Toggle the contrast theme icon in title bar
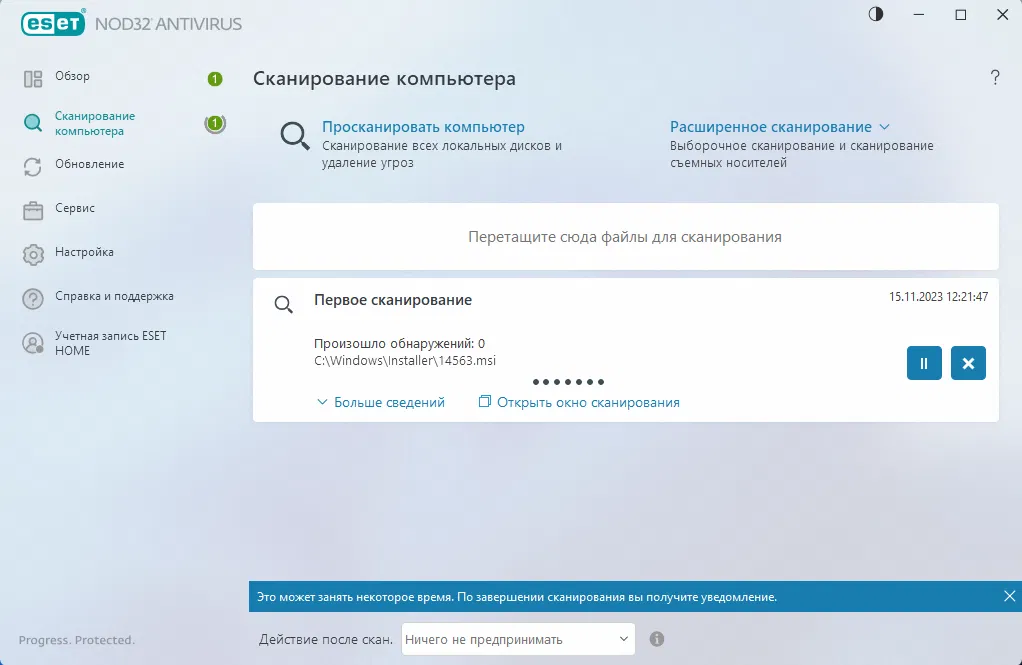The width and height of the screenshot is (1022, 665). 876,14
